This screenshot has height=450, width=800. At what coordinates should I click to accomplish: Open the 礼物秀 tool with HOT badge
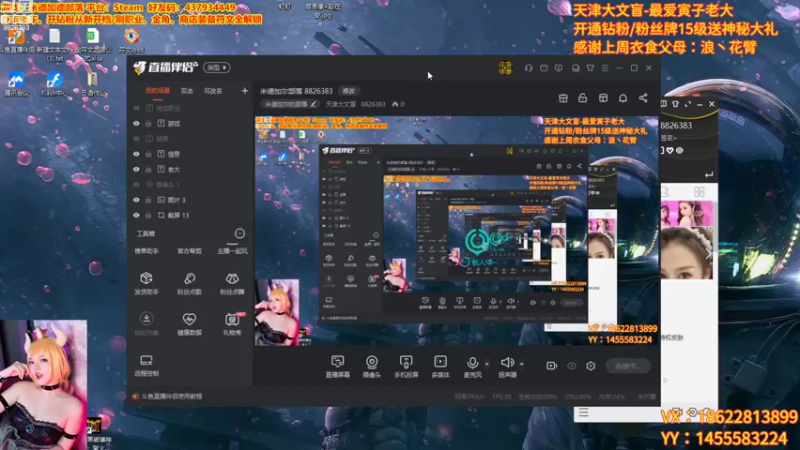(x=232, y=324)
